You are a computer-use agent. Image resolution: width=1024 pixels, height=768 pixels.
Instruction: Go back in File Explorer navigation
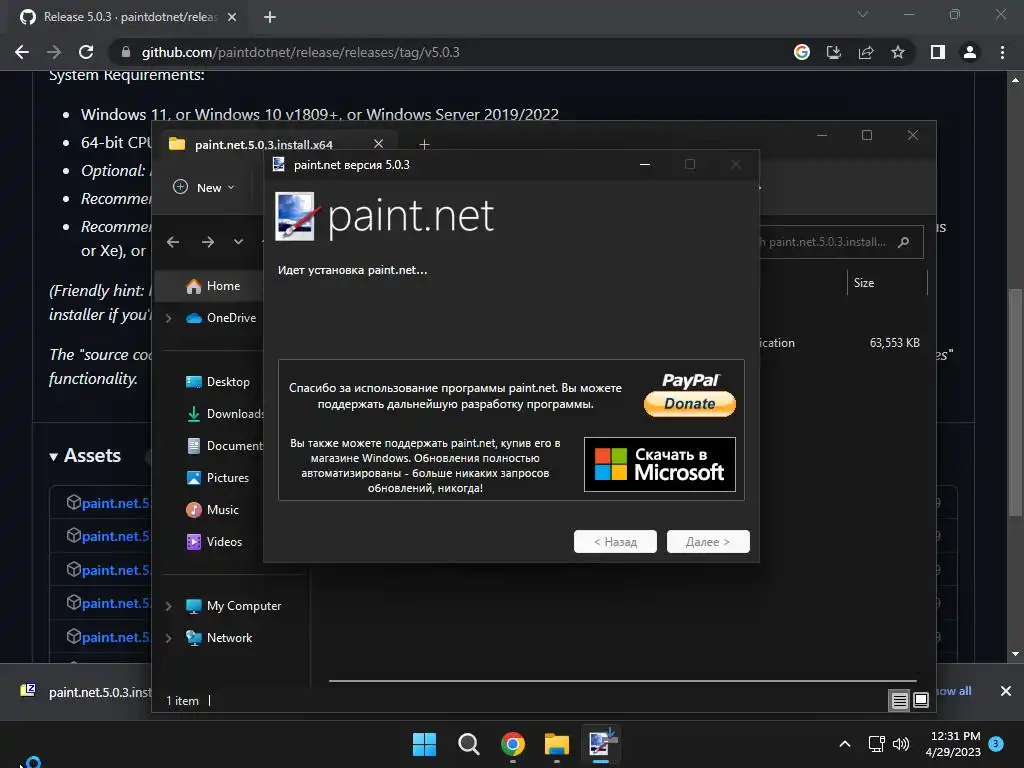[173, 242]
